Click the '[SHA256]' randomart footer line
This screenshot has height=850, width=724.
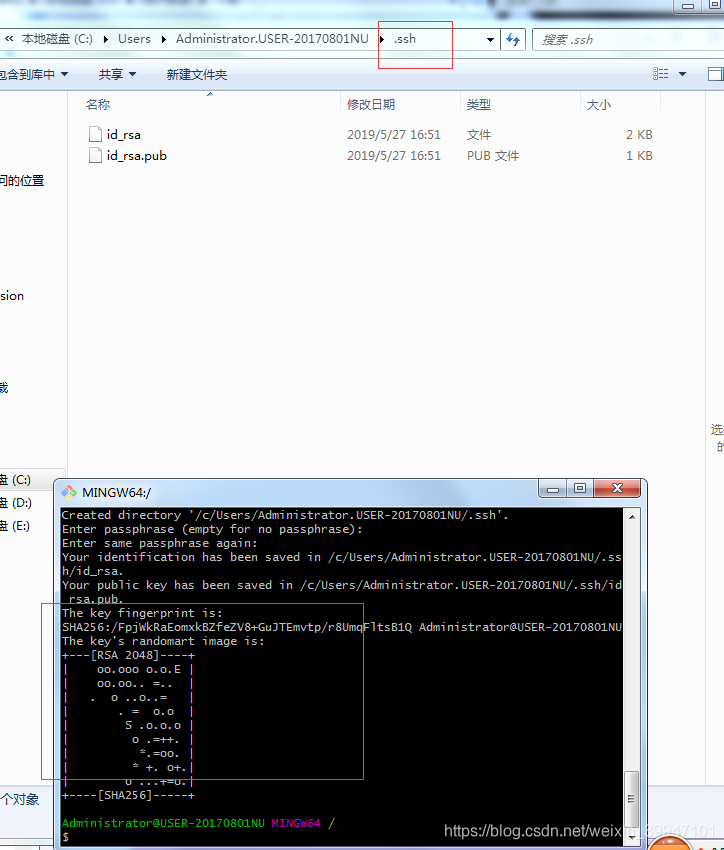tap(128, 795)
